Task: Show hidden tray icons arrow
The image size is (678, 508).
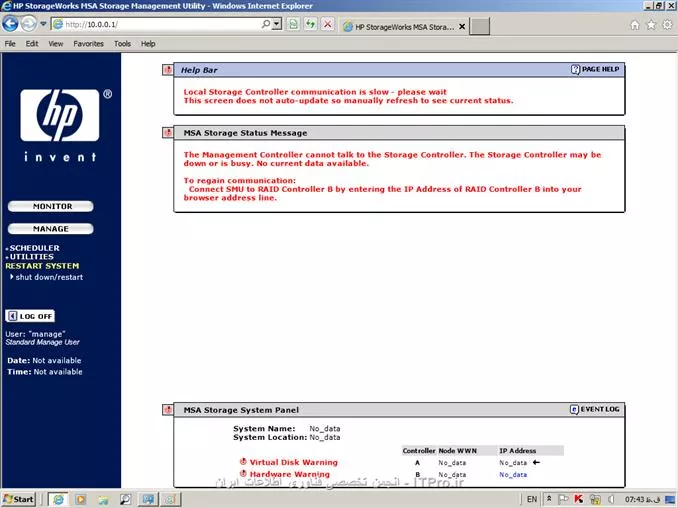Action: point(549,499)
